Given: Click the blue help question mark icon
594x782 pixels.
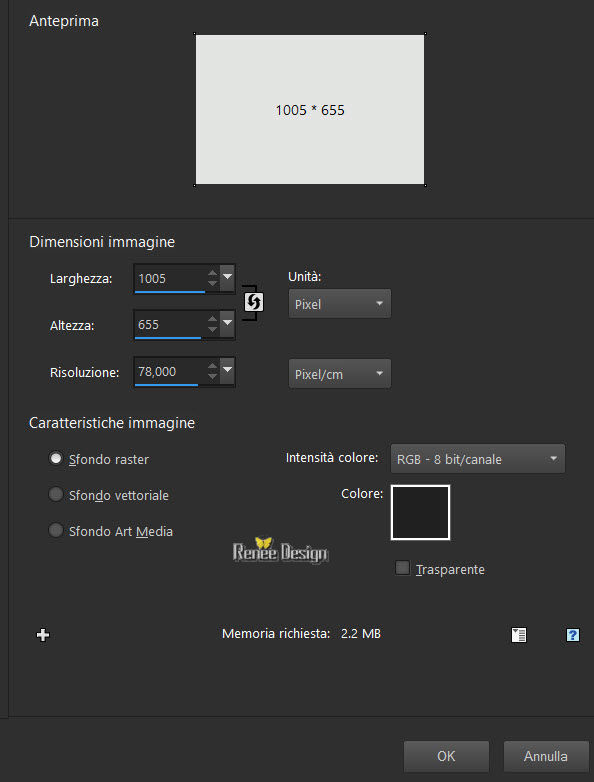Looking at the screenshot, I should coord(573,635).
